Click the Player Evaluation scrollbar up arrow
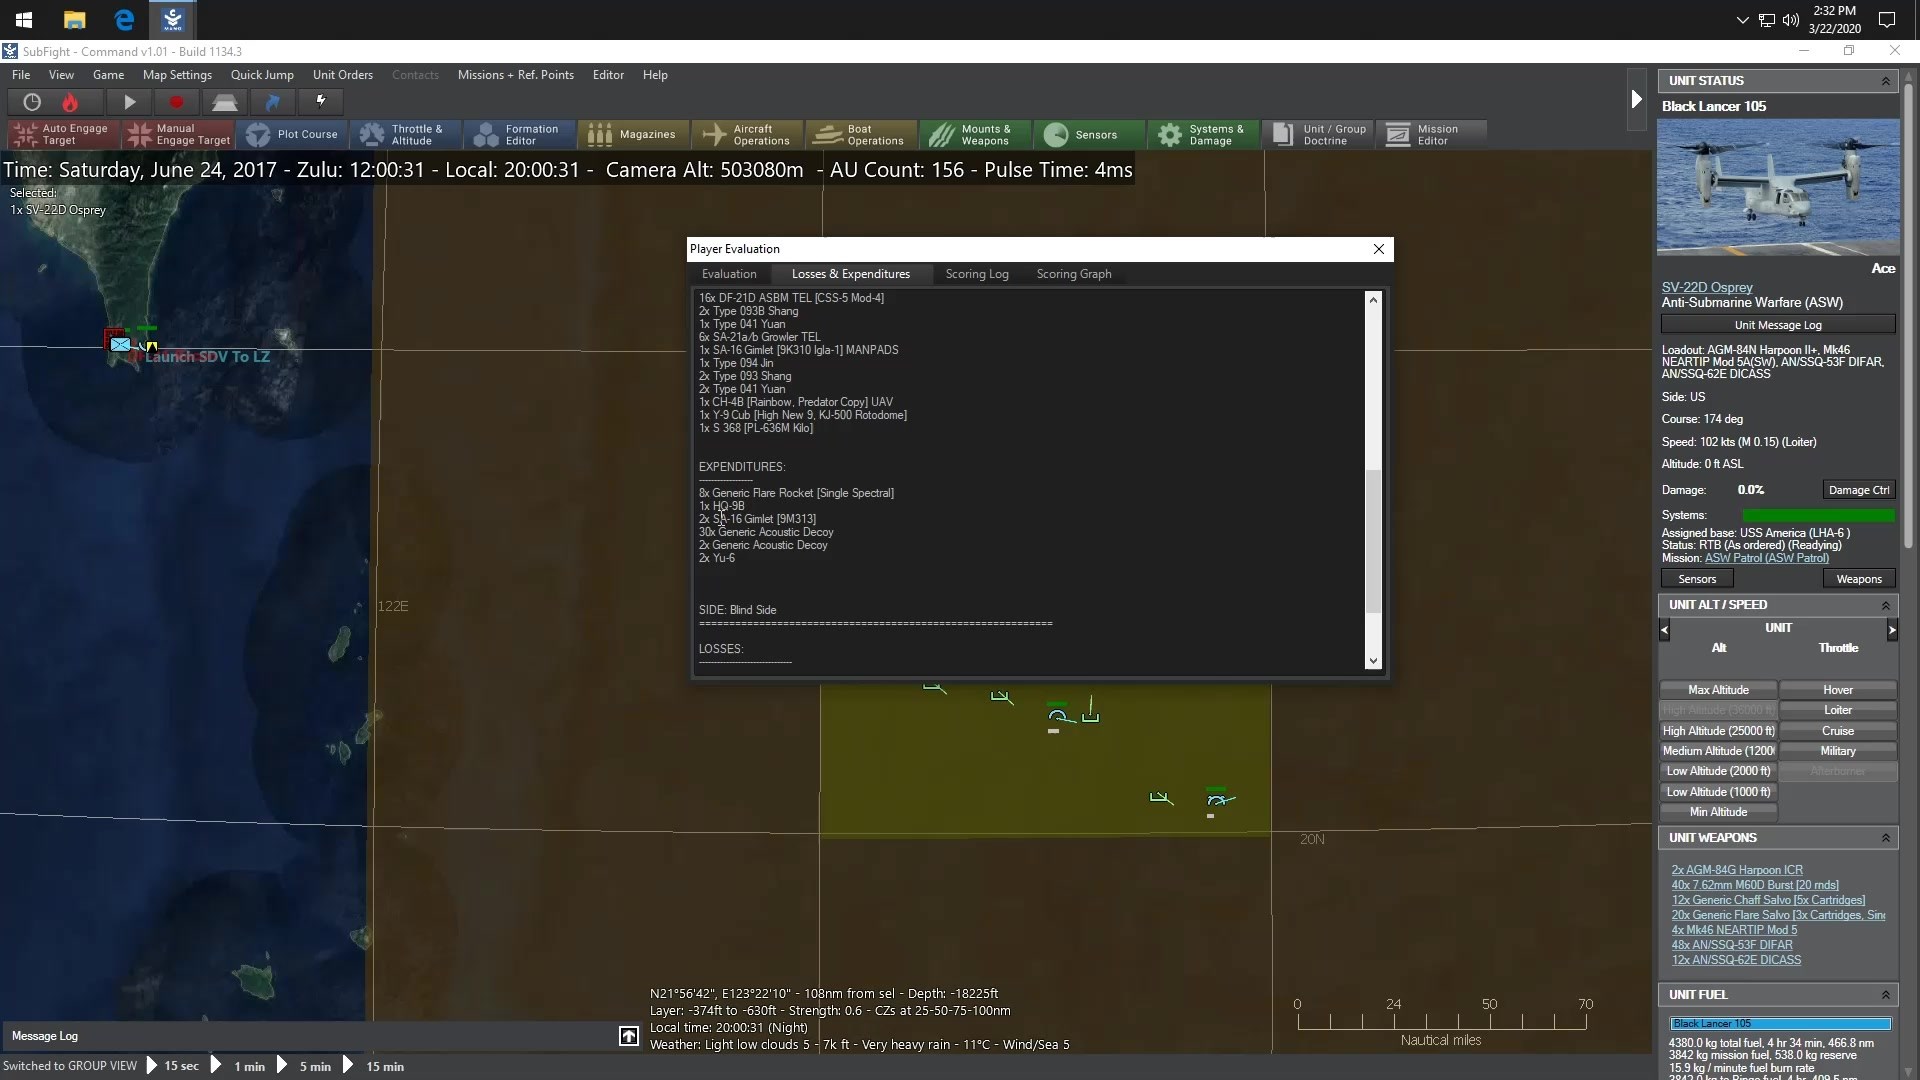The height and width of the screenshot is (1080, 1920). pos(1373,299)
